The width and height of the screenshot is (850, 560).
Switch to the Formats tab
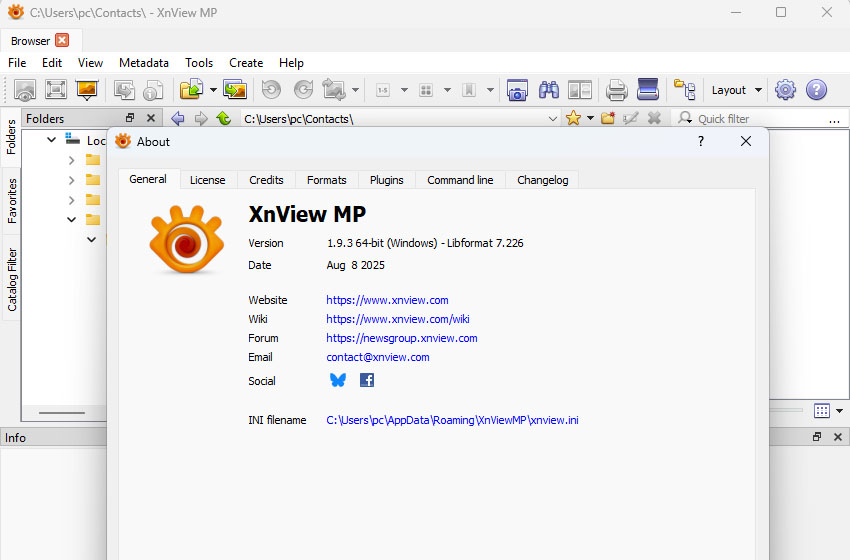326,180
